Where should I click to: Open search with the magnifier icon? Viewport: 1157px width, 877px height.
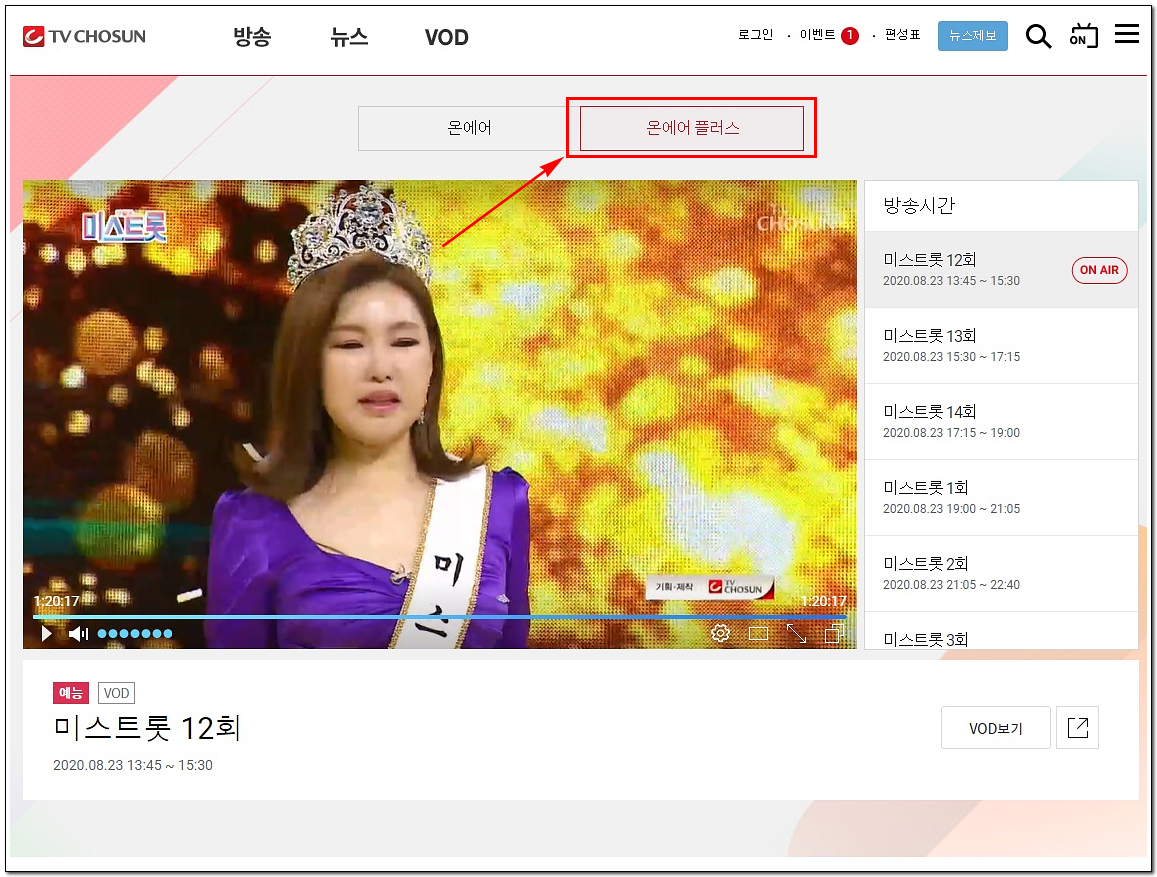1038,35
